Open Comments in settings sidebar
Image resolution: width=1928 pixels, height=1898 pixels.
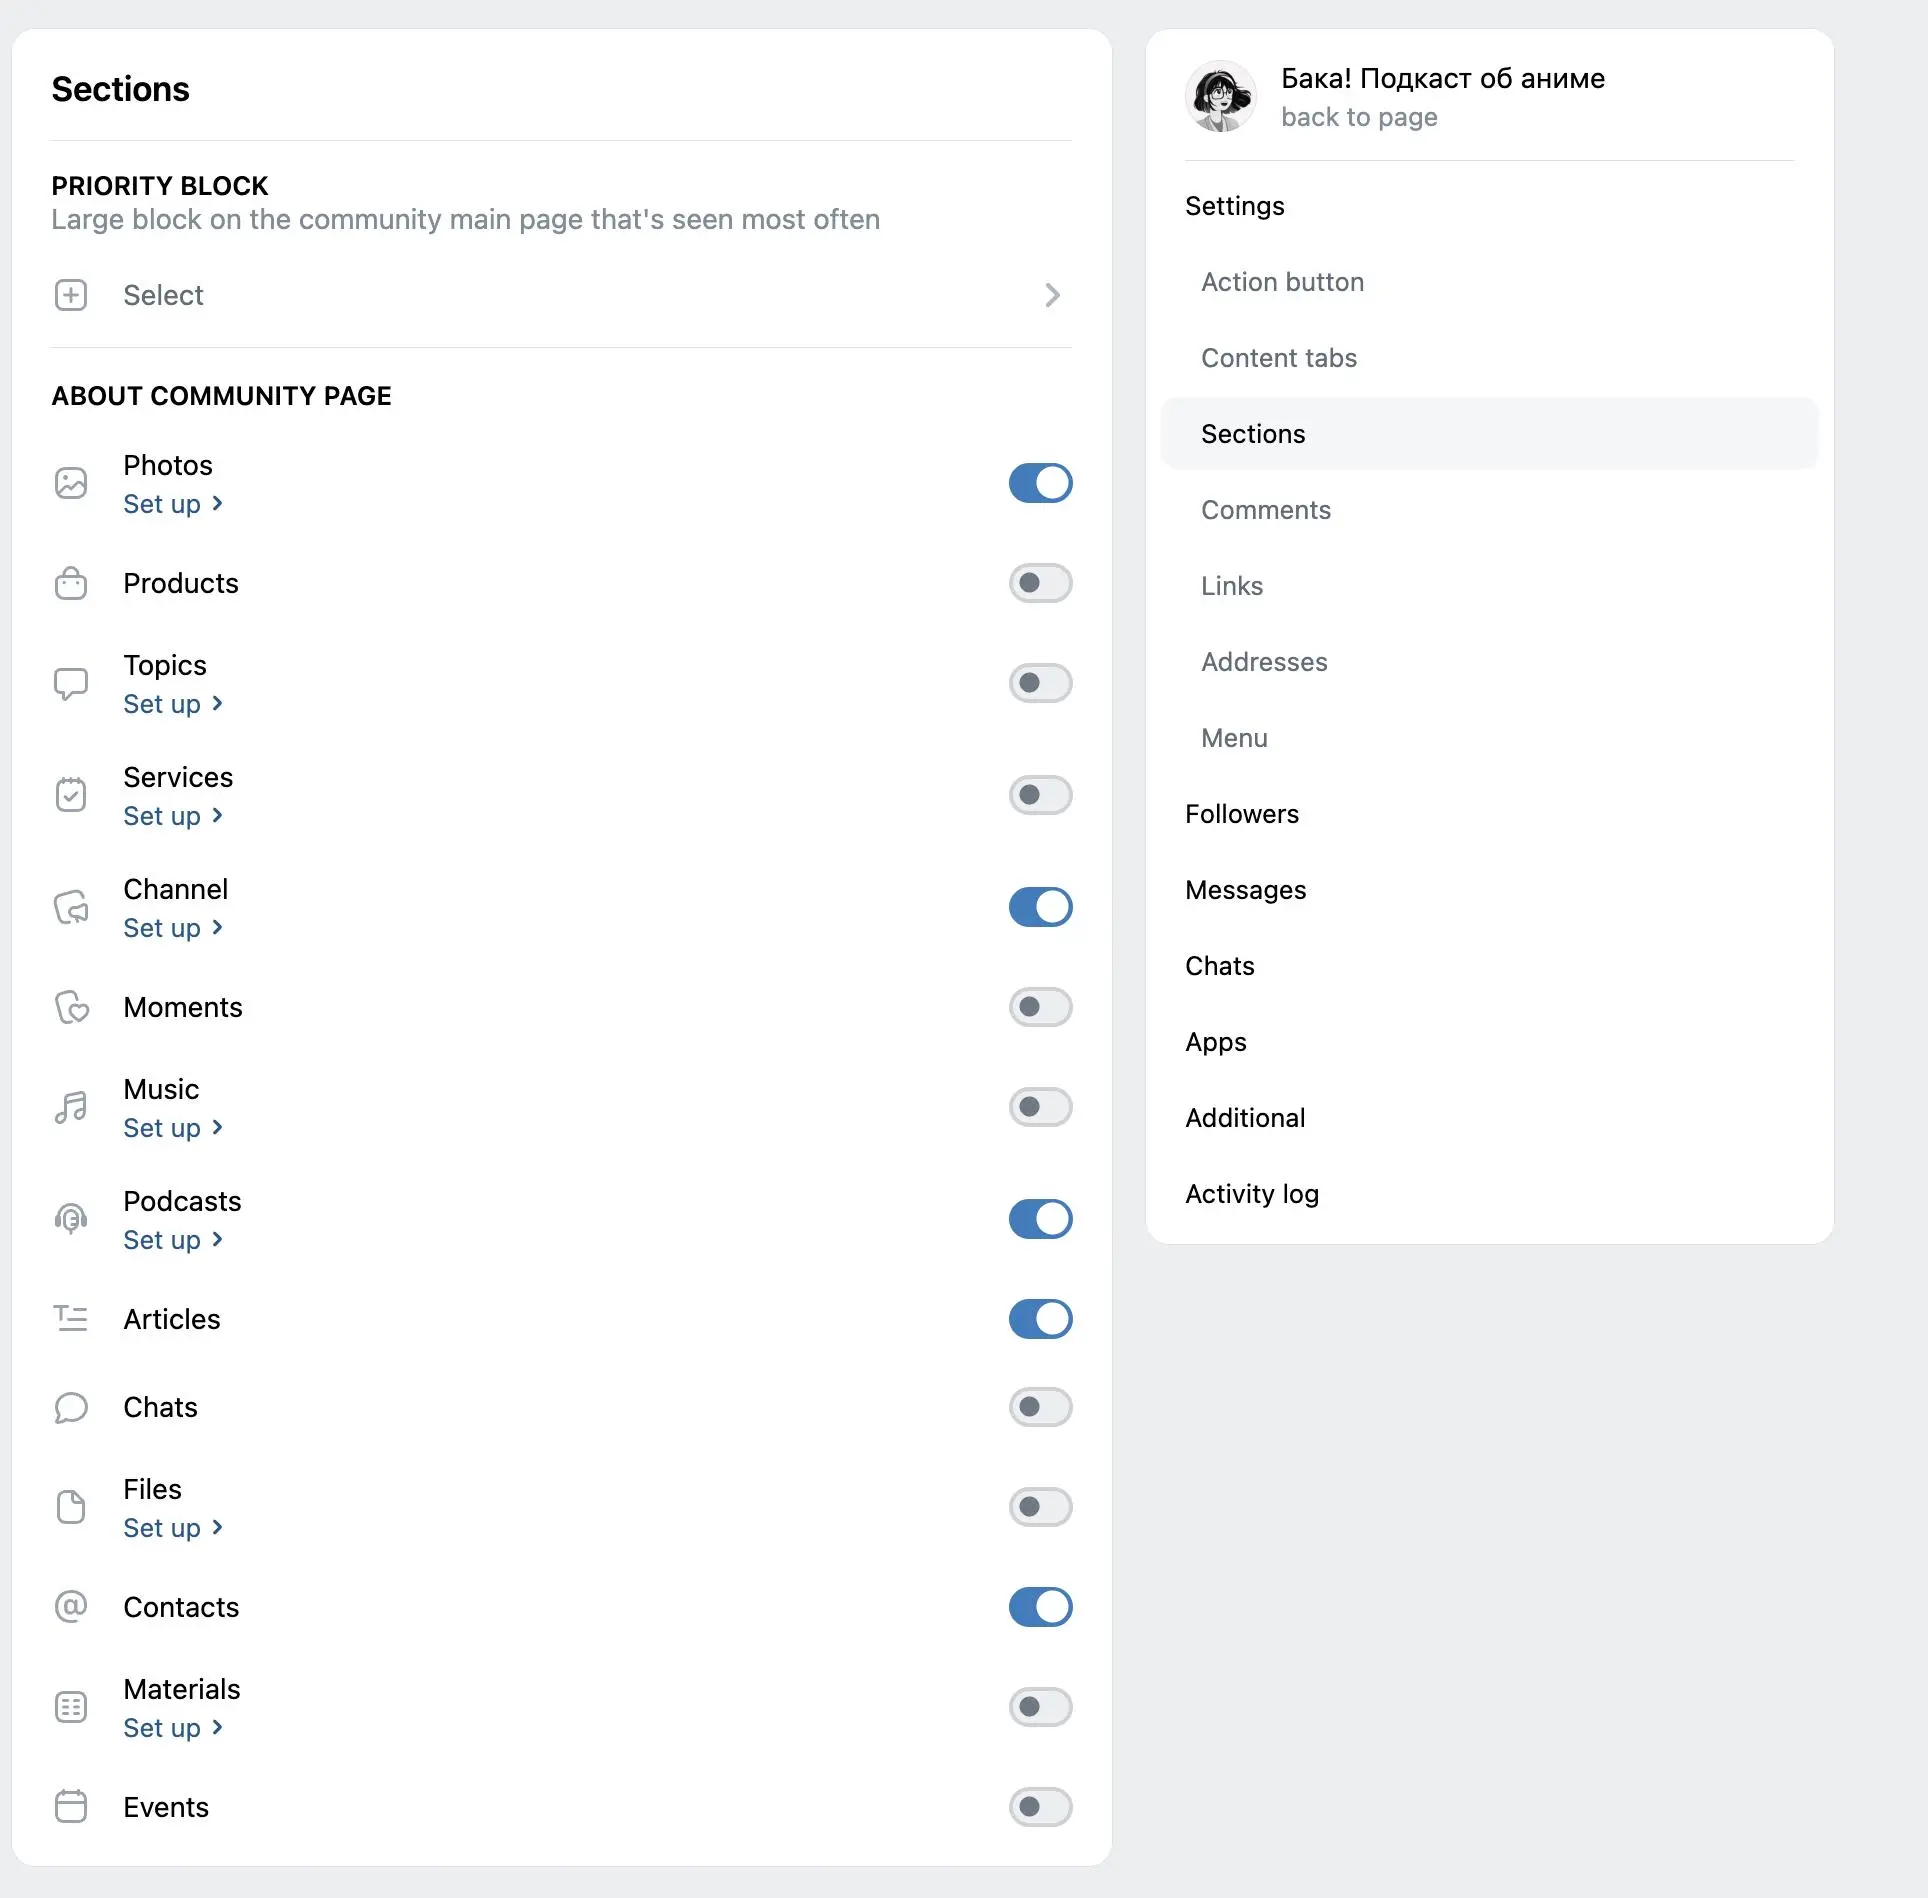pos(1266,510)
